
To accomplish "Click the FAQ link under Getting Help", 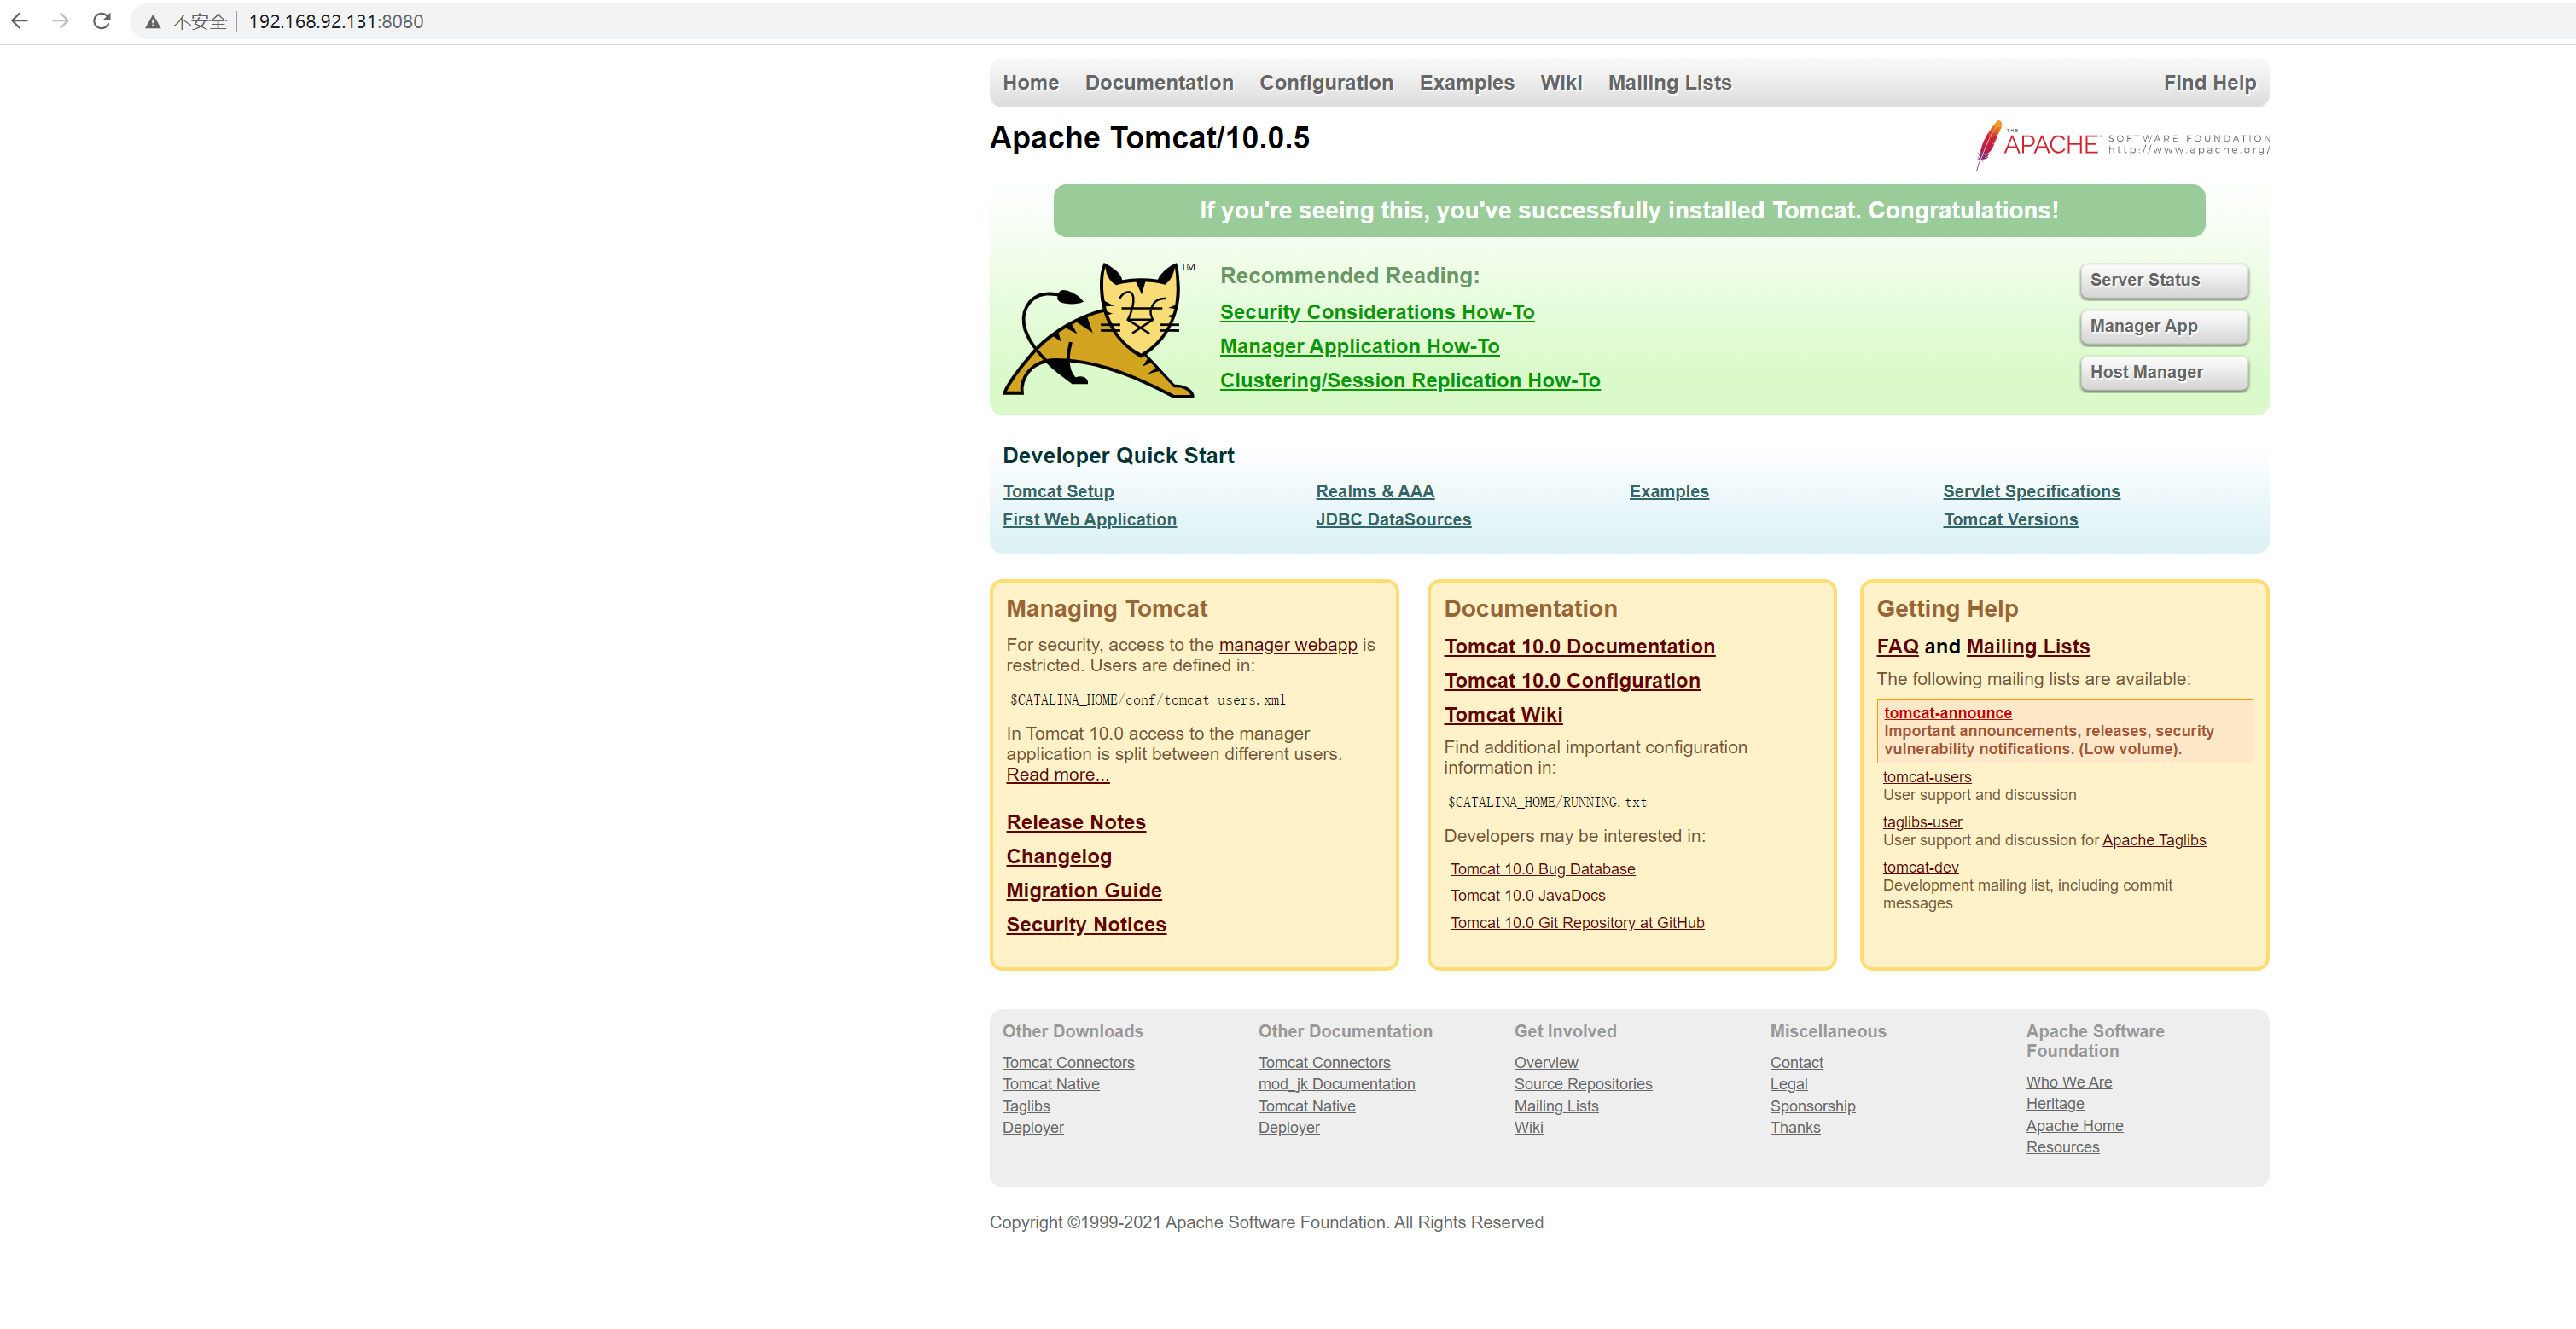I will point(1897,646).
